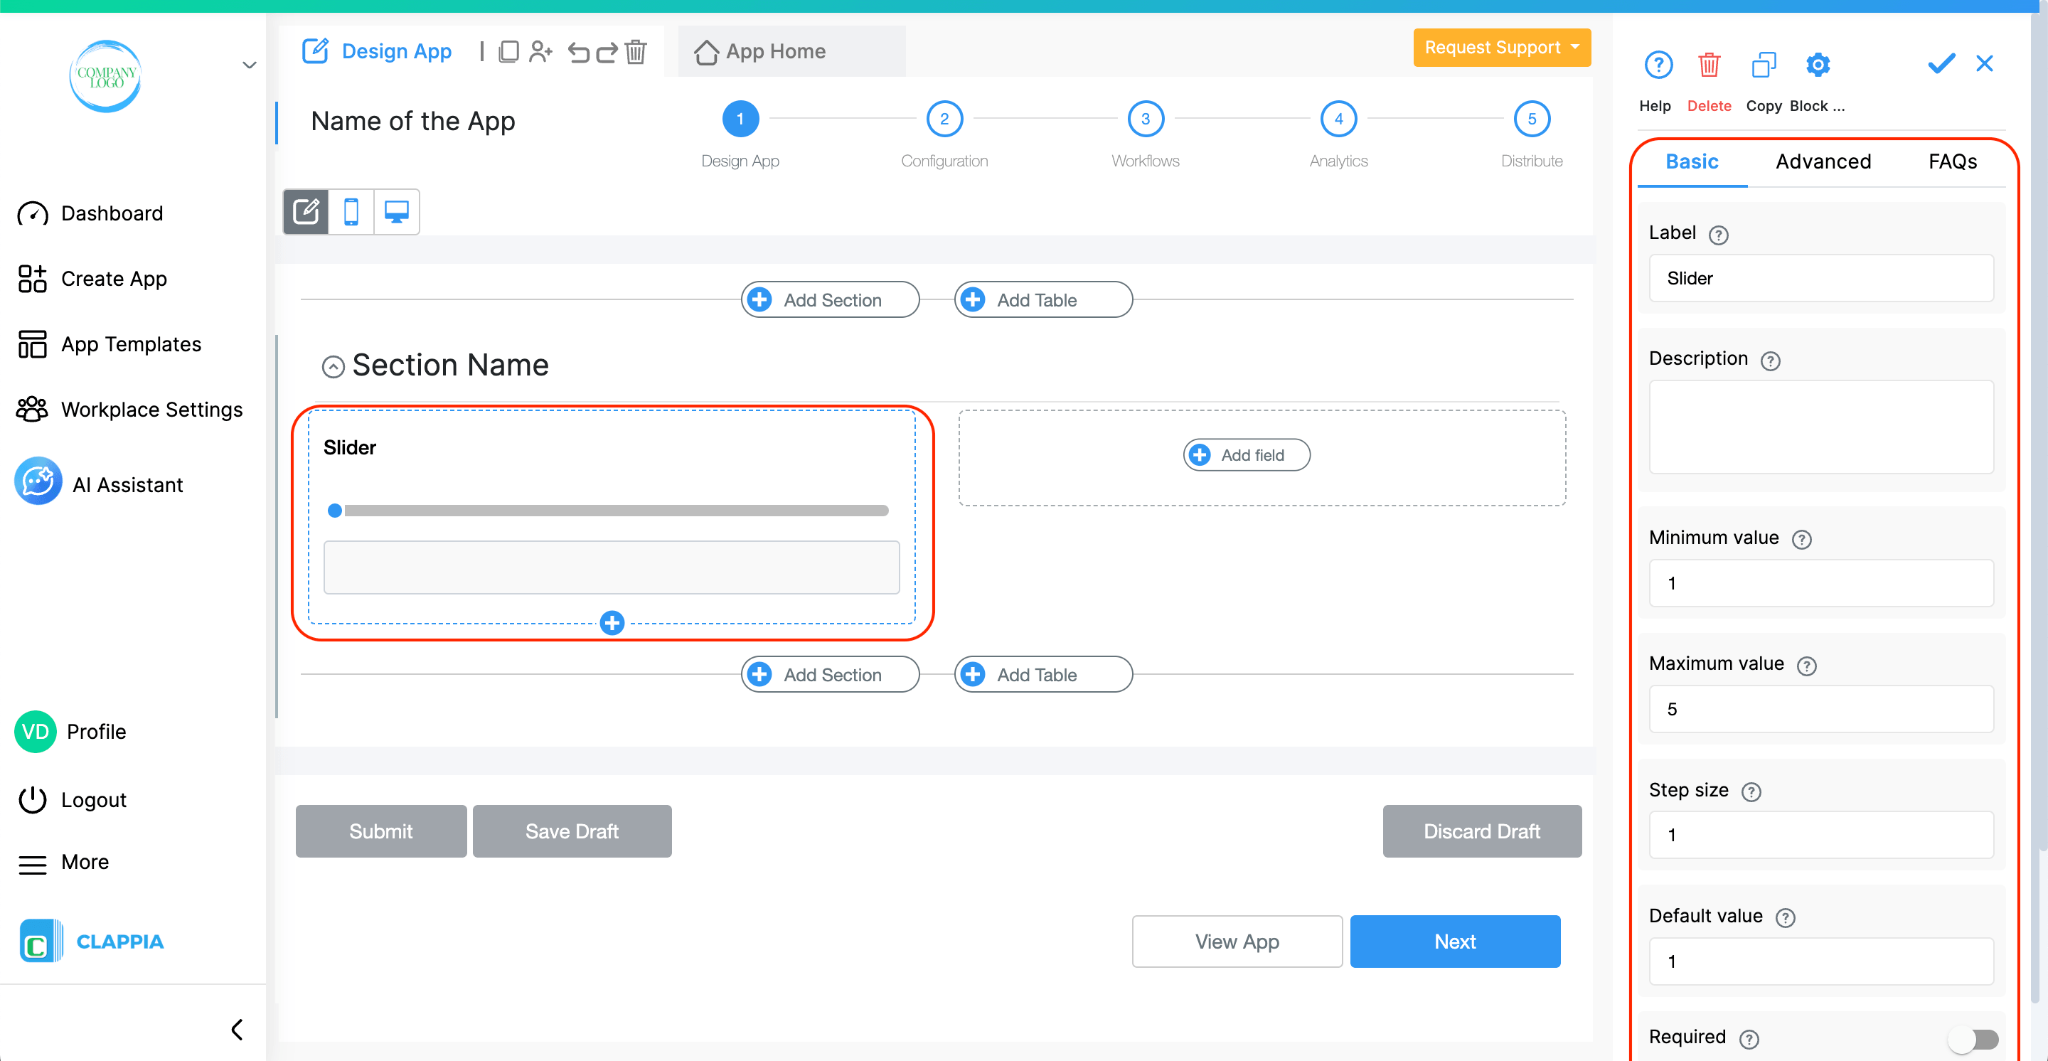Expand the company logo dropdown chevron
This screenshot has width=2048, height=1061.
point(249,65)
